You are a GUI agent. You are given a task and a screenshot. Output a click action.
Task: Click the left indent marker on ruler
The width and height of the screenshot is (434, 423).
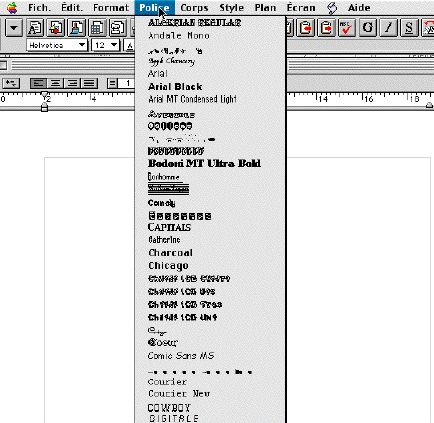pos(44,107)
